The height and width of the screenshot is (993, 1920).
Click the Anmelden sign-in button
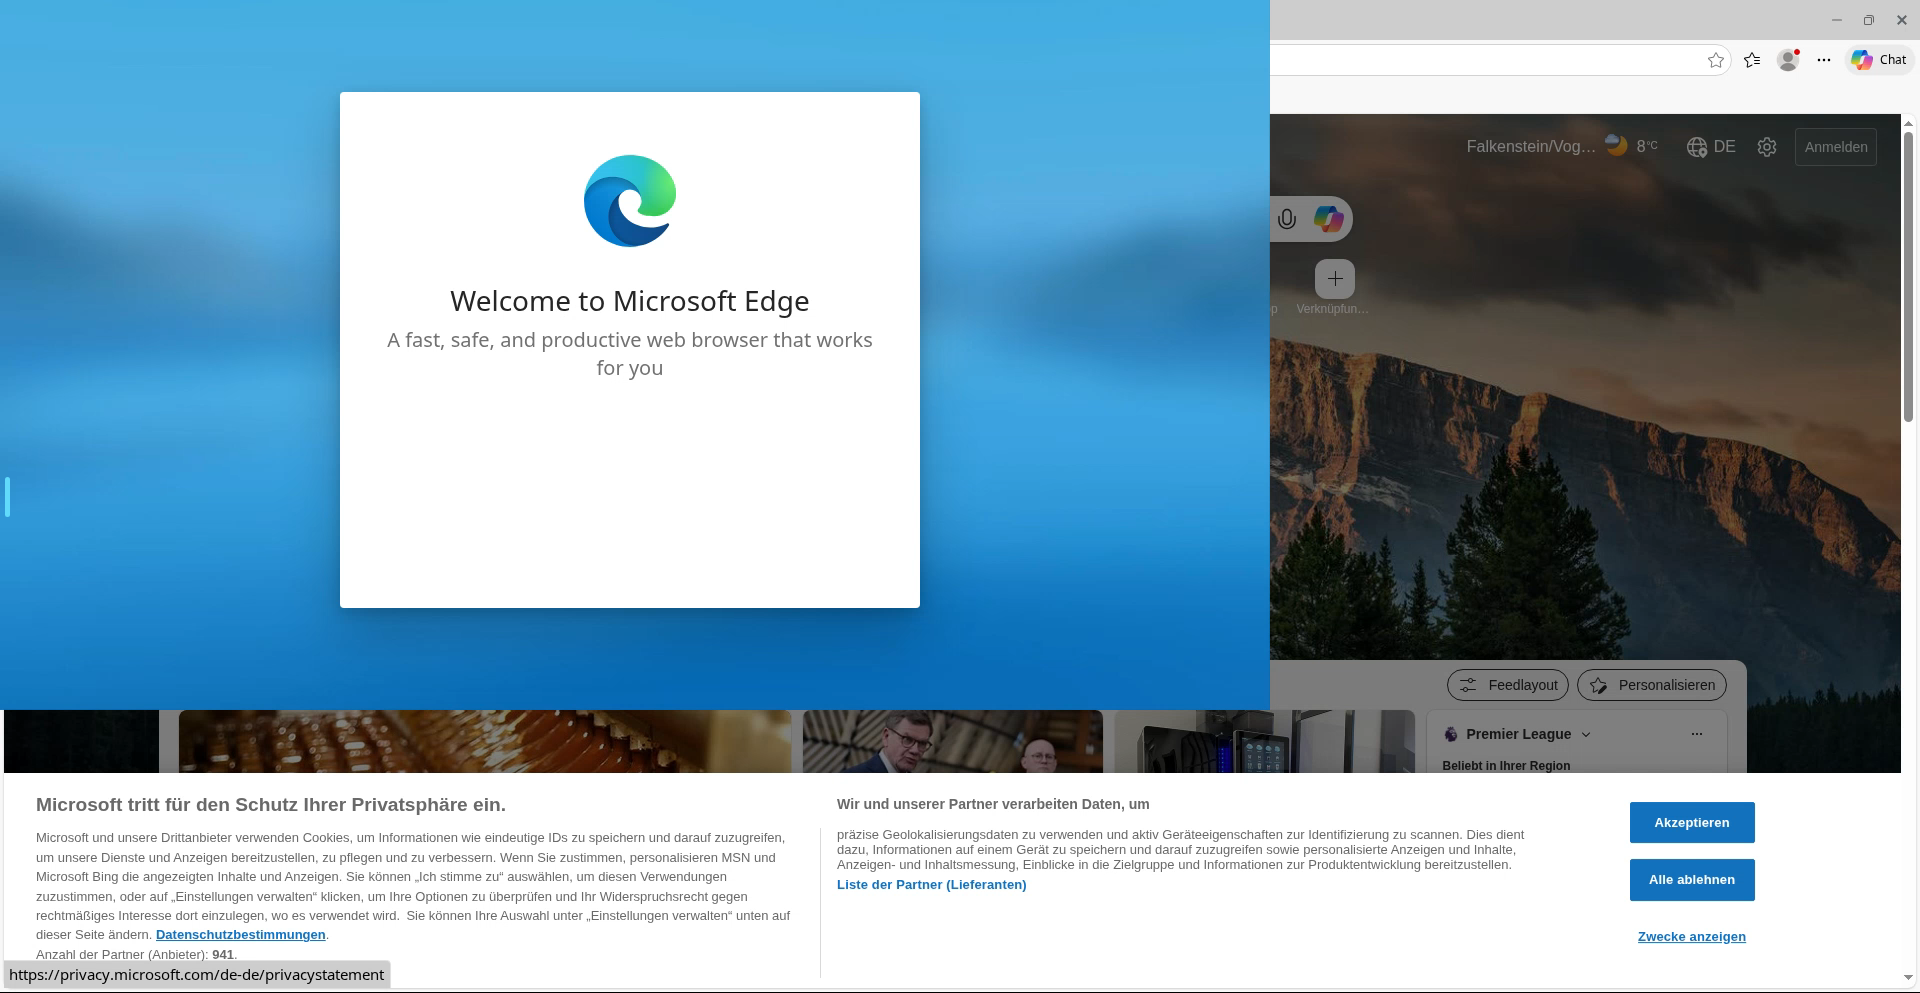pyautogui.click(x=1835, y=147)
